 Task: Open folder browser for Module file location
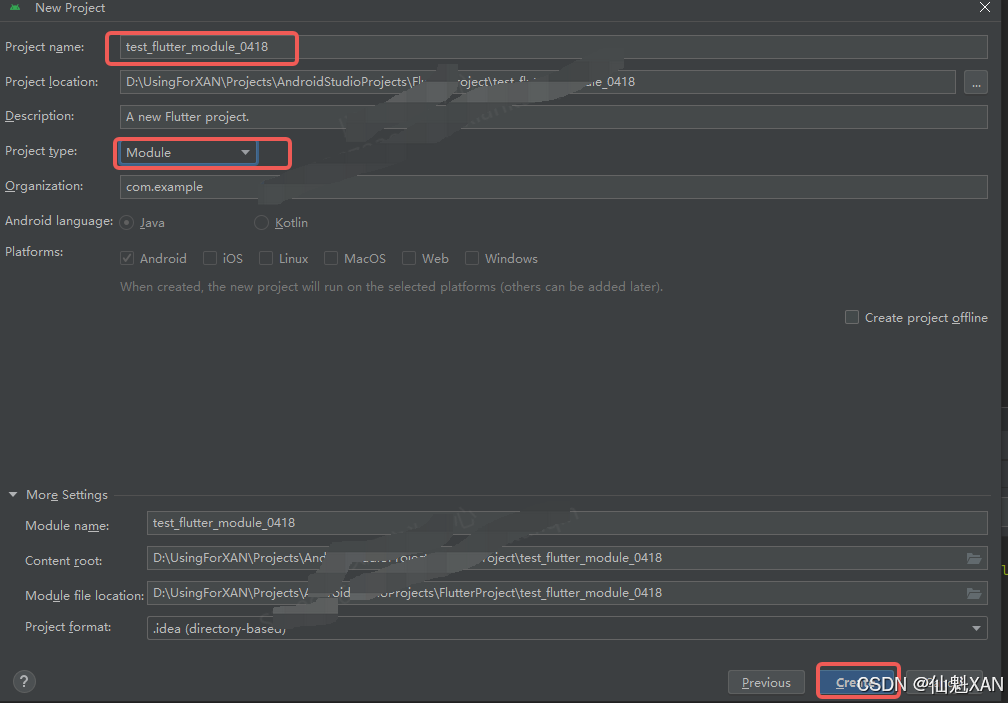point(974,593)
